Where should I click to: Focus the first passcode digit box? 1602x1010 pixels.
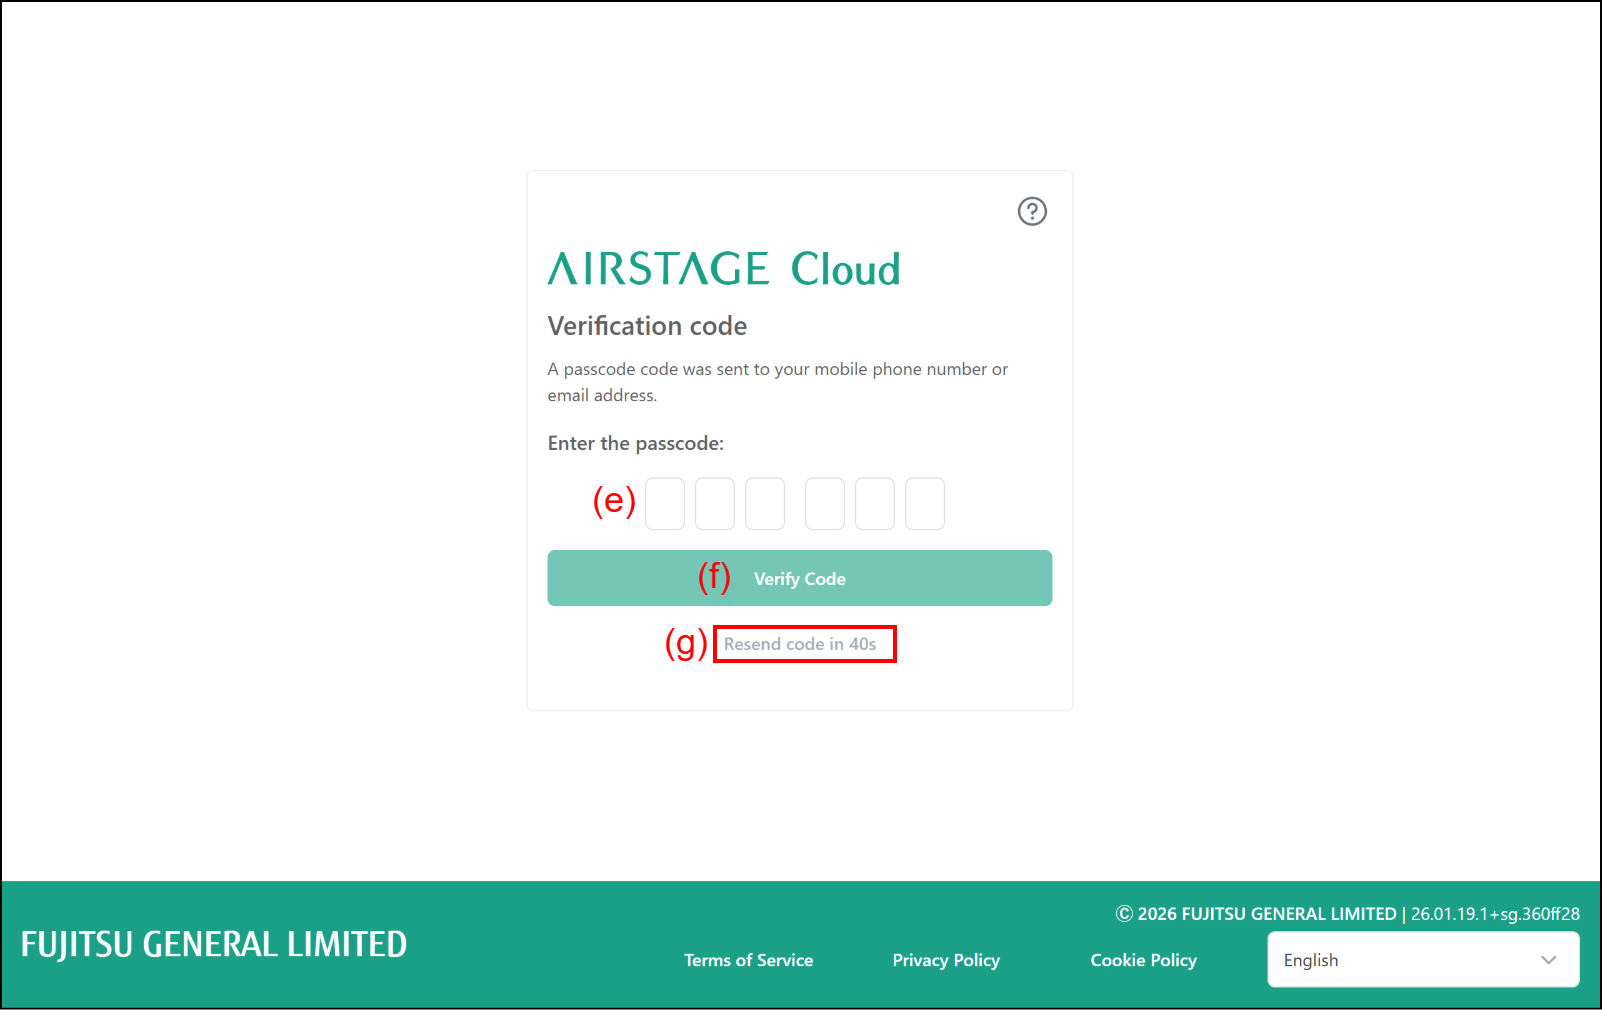[x=665, y=504]
